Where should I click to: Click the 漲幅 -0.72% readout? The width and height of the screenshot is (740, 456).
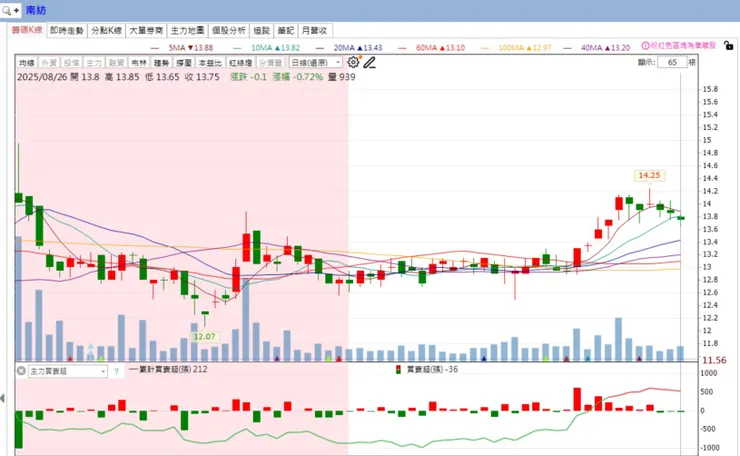(x=298, y=77)
